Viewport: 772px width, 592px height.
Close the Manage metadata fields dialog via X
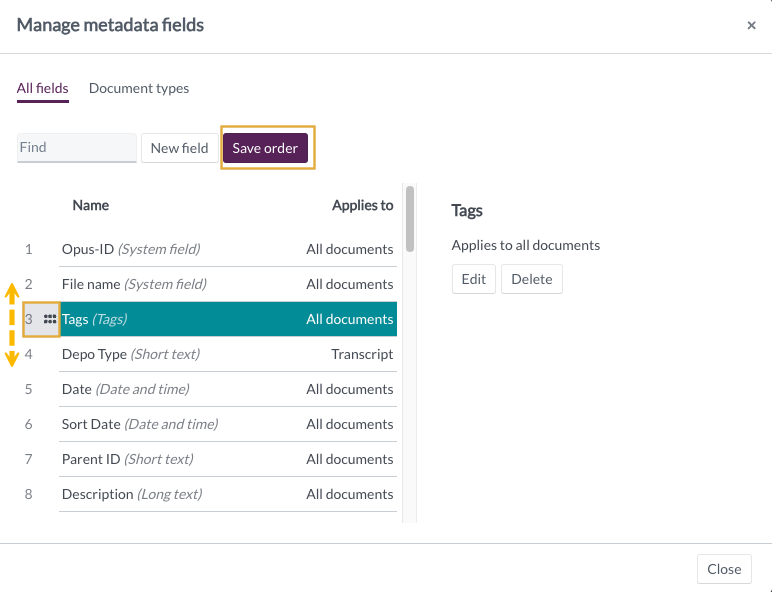(751, 25)
